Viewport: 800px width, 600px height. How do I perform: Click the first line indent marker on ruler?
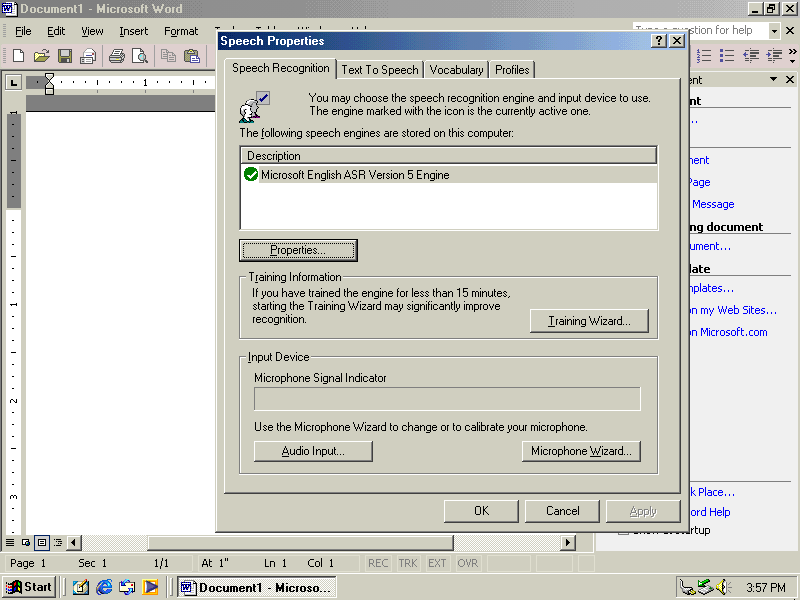pos(49,77)
